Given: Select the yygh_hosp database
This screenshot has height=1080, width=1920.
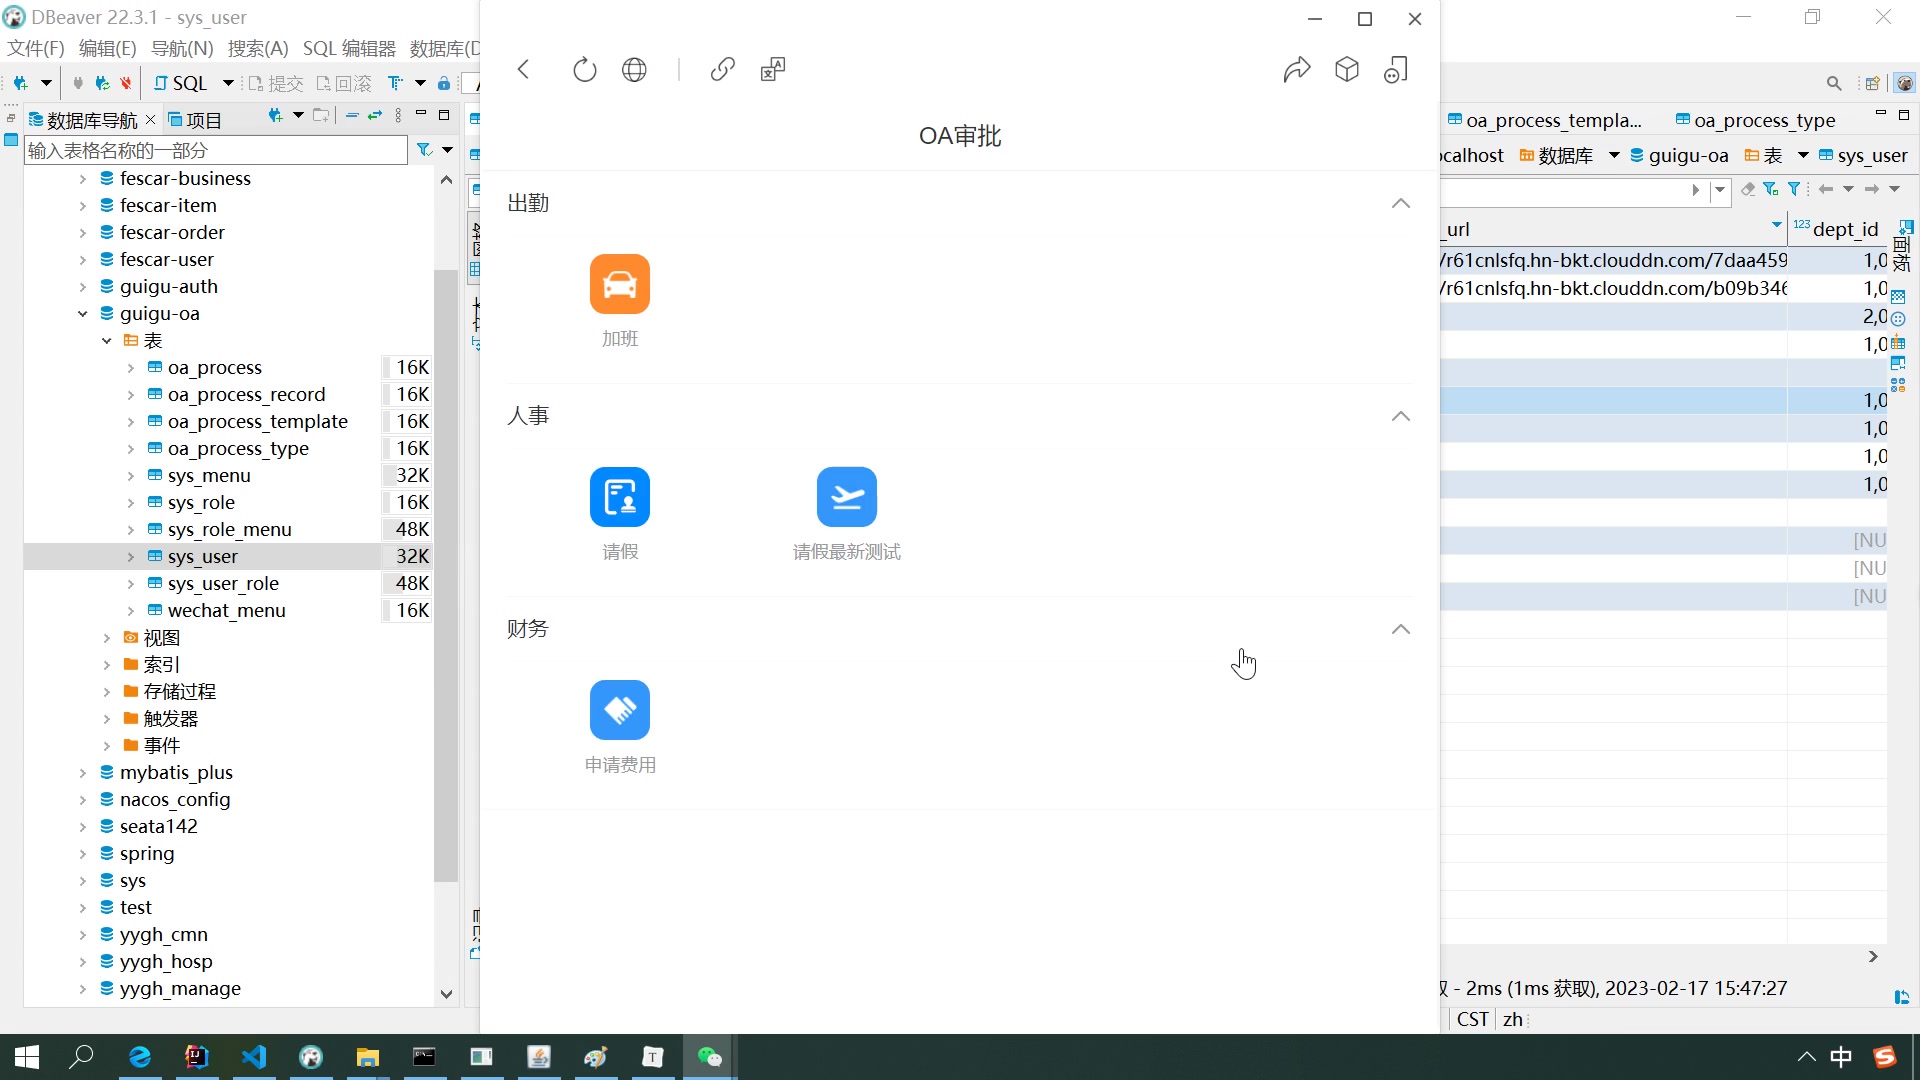Looking at the screenshot, I should tap(166, 962).
